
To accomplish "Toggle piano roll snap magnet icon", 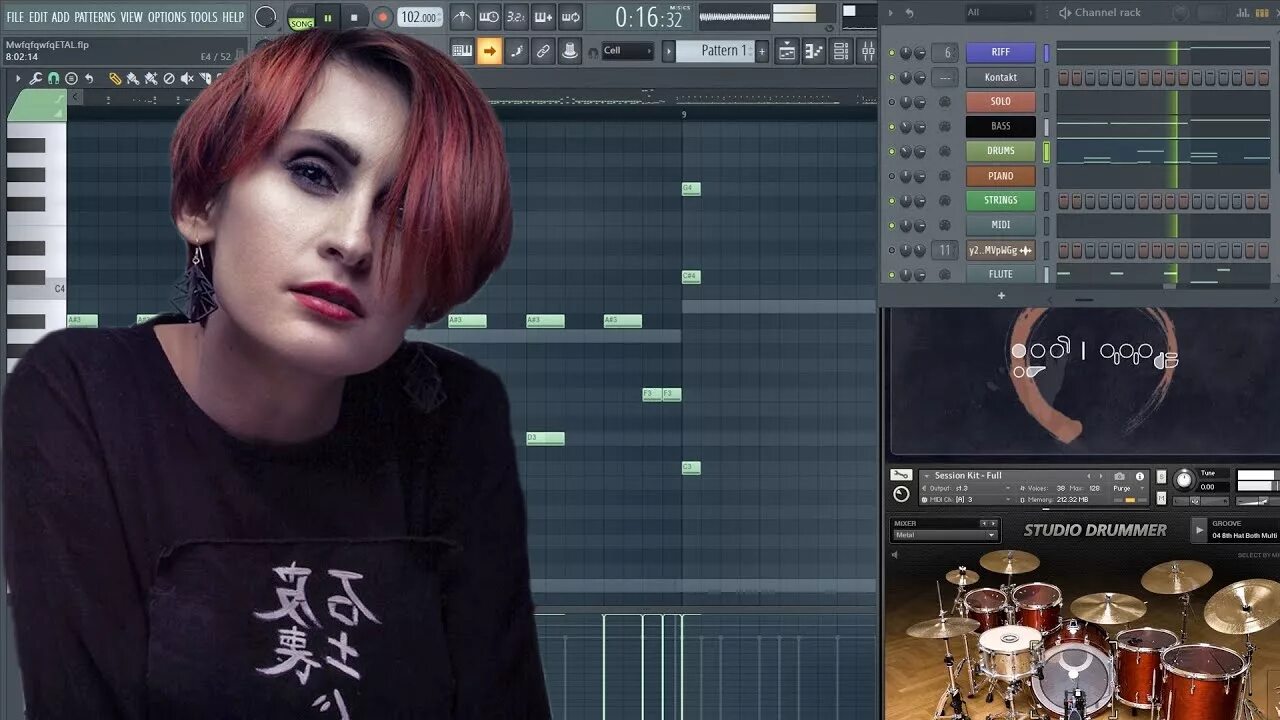I will click(x=54, y=79).
